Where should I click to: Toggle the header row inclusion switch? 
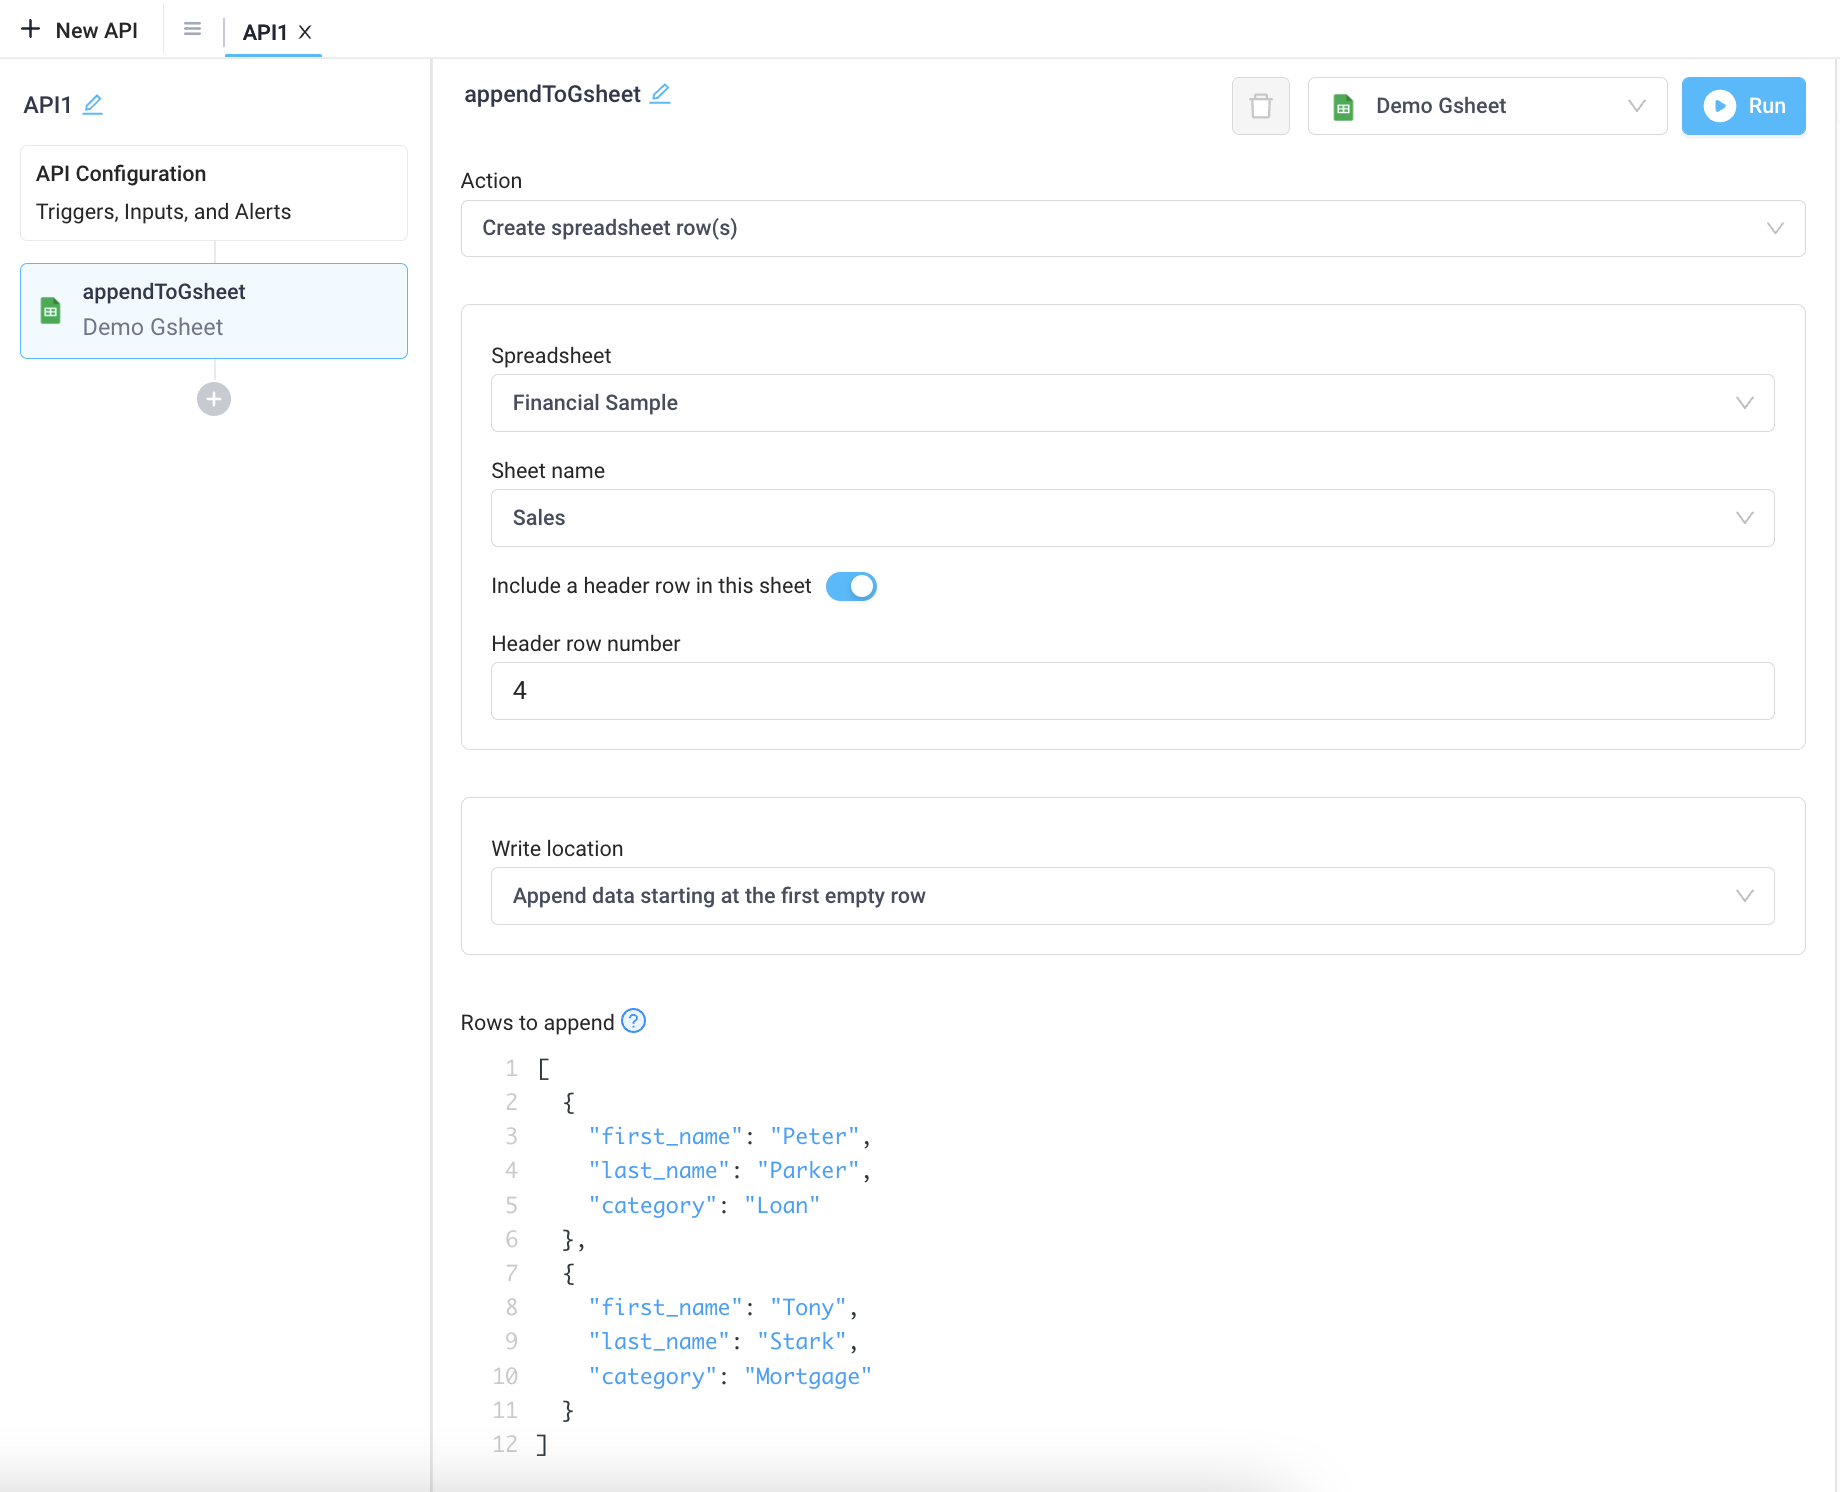(851, 586)
